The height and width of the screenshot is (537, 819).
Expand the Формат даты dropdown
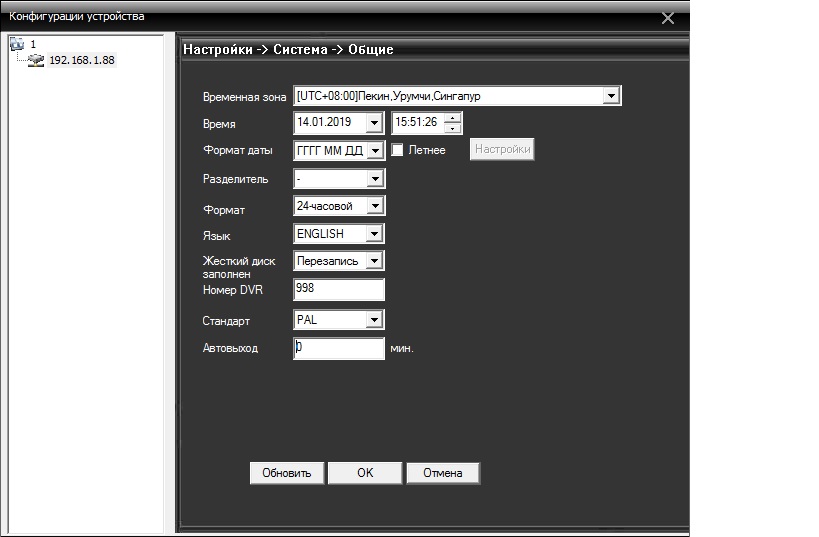[x=375, y=150]
